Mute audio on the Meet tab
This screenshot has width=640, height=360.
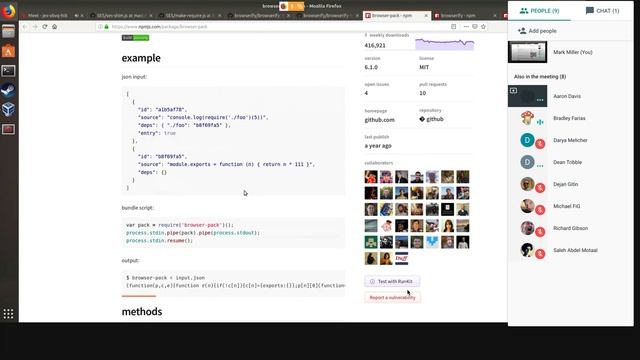click(x=76, y=16)
